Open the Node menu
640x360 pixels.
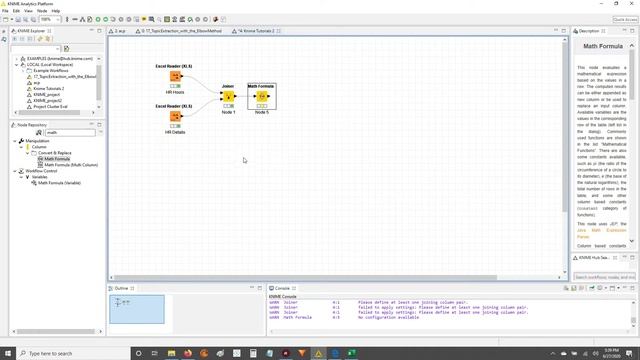point(42,11)
